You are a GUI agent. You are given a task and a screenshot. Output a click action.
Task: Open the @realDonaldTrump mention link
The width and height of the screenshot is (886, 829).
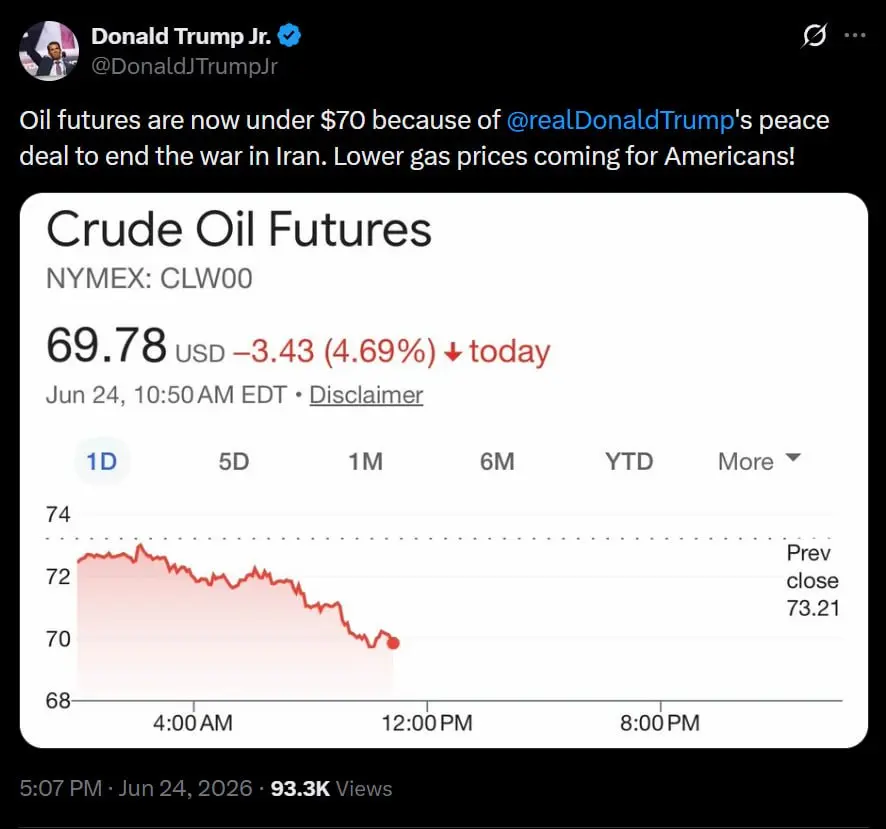pos(620,120)
